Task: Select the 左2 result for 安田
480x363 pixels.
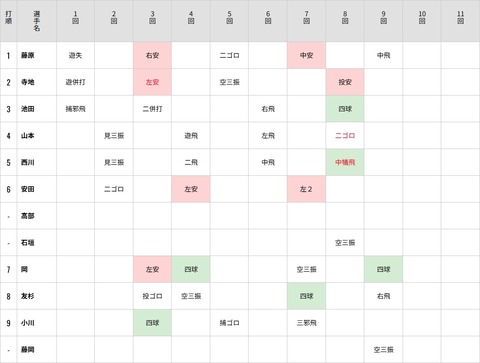Action: (x=306, y=189)
